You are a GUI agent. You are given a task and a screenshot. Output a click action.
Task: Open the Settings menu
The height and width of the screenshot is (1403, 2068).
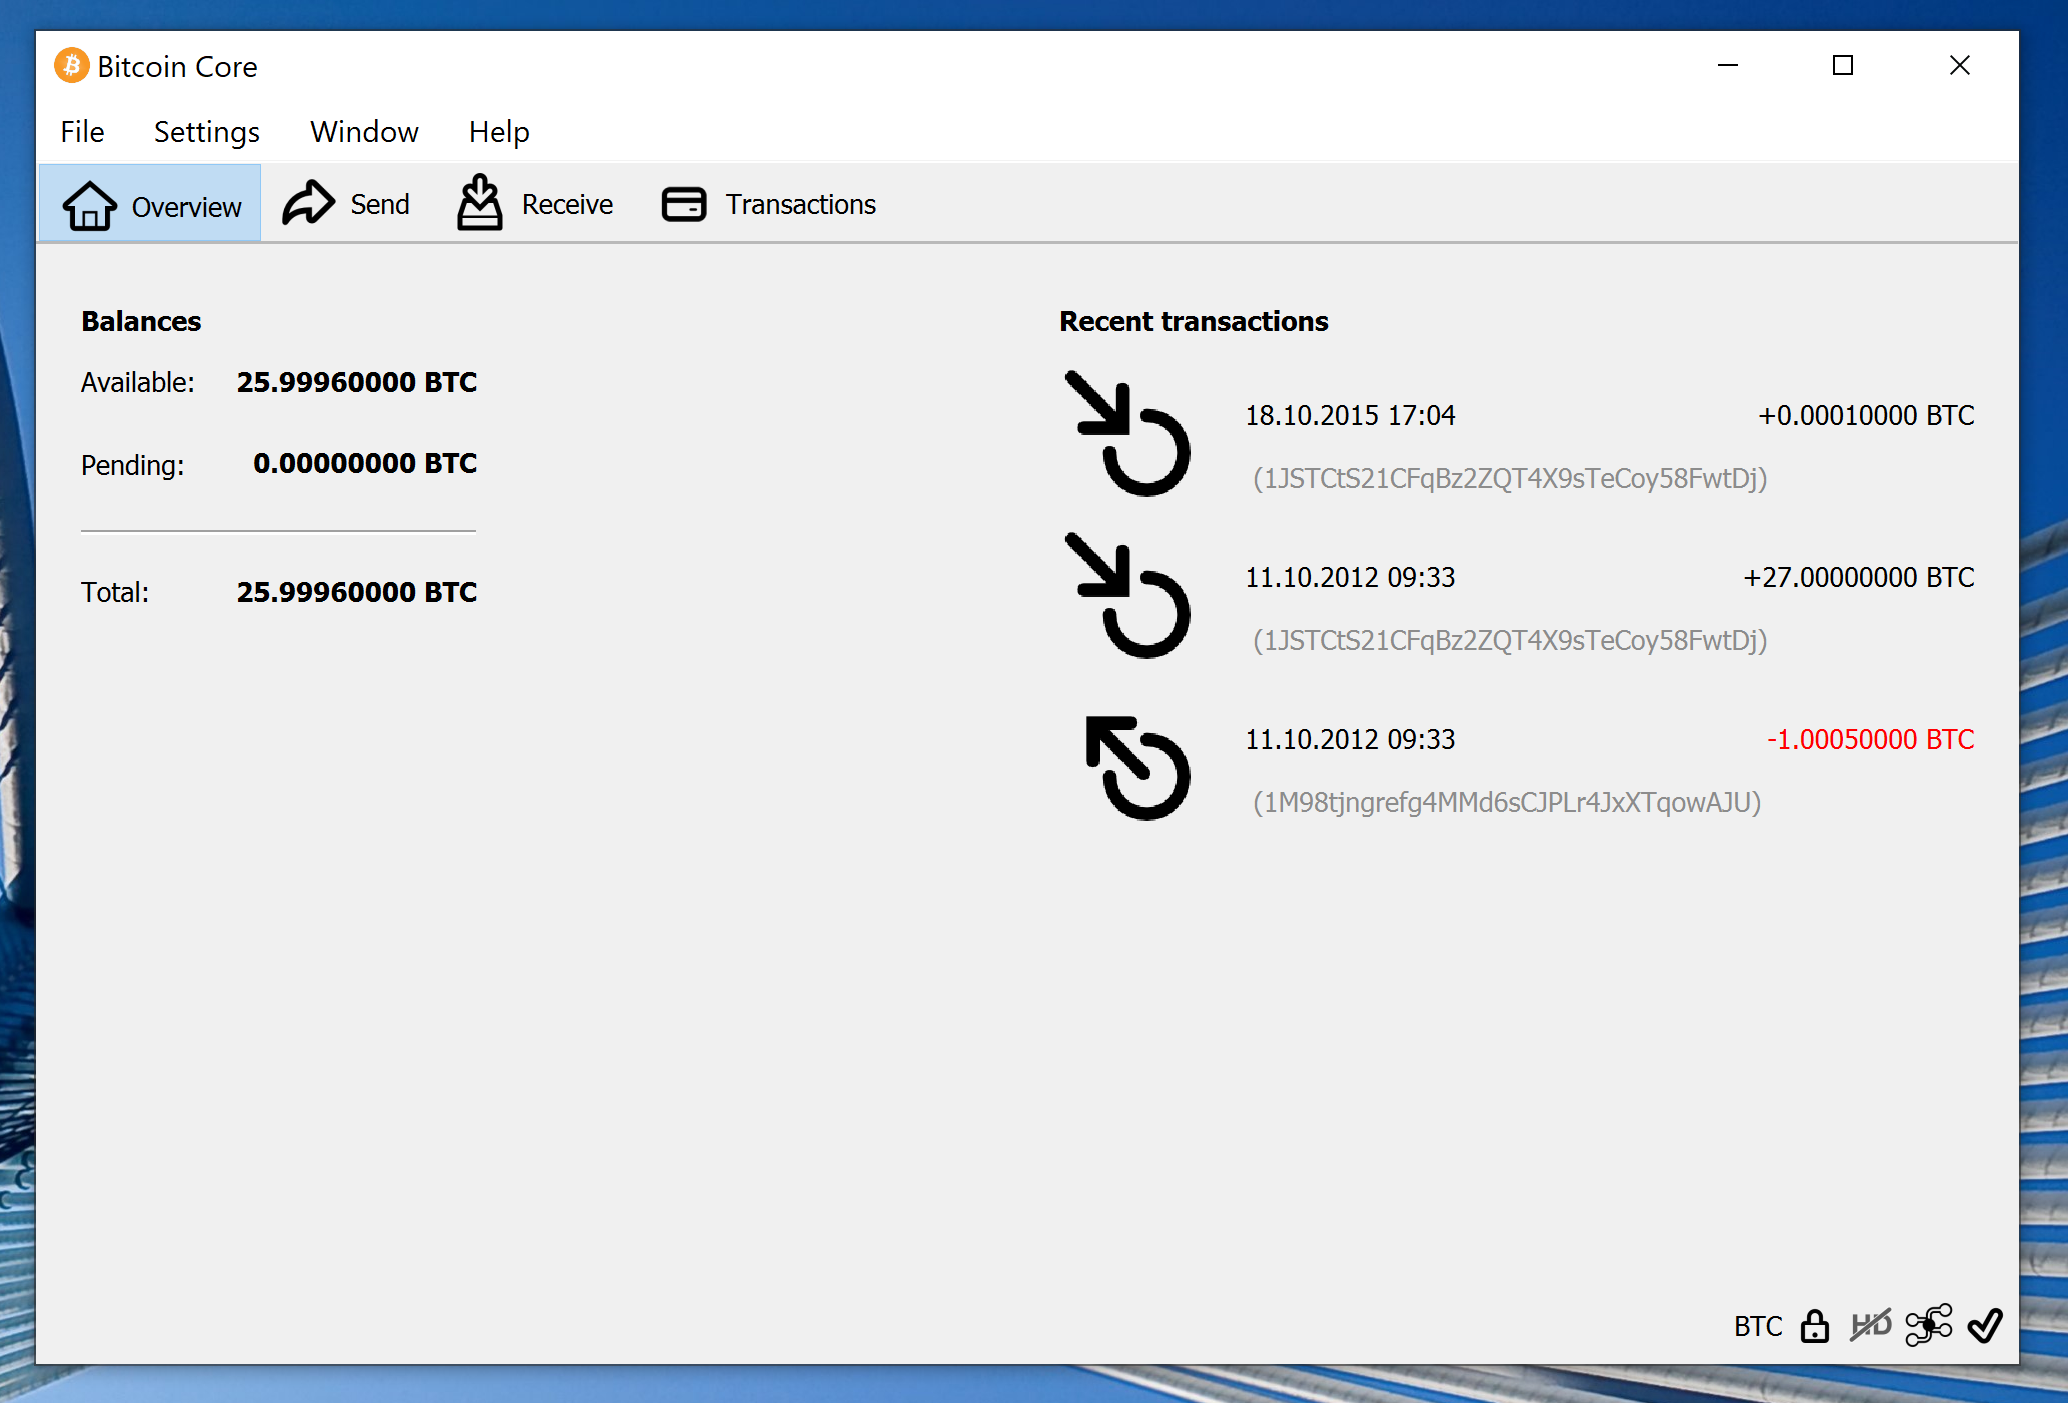(x=206, y=132)
